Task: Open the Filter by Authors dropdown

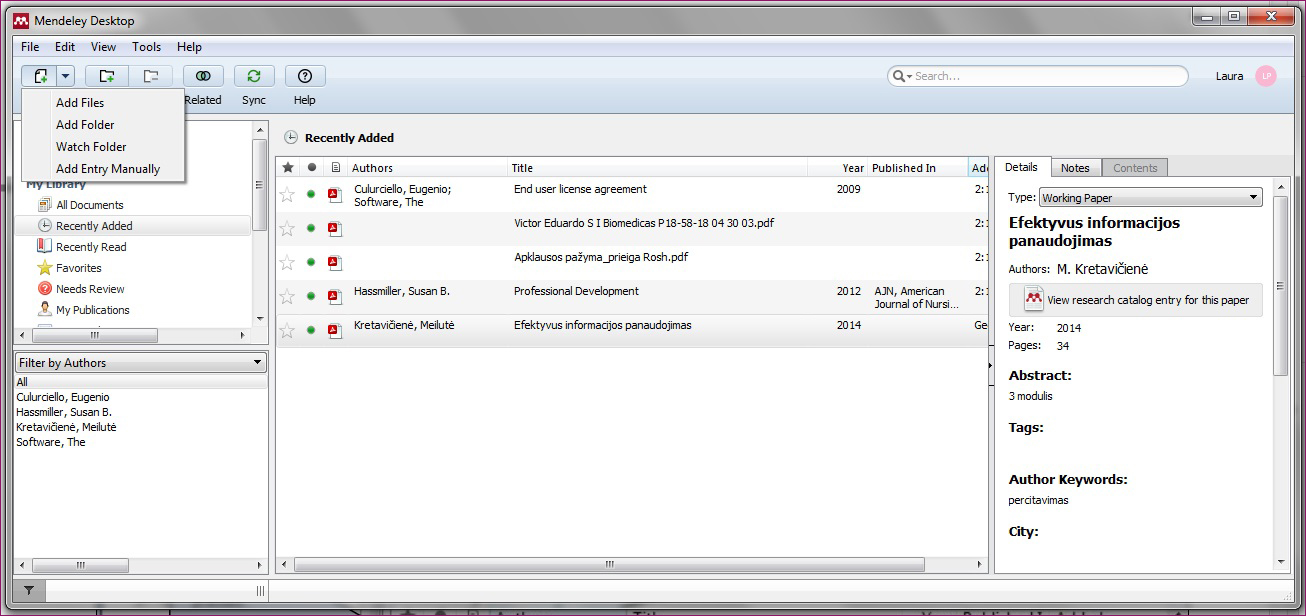Action: click(x=141, y=363)
